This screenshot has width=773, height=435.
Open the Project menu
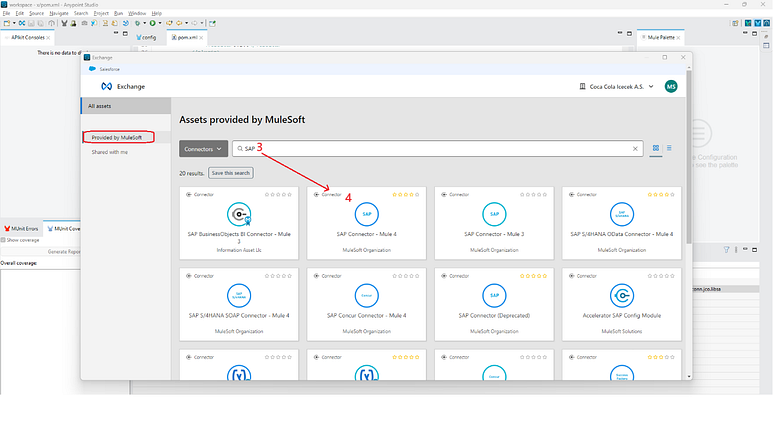101,13
